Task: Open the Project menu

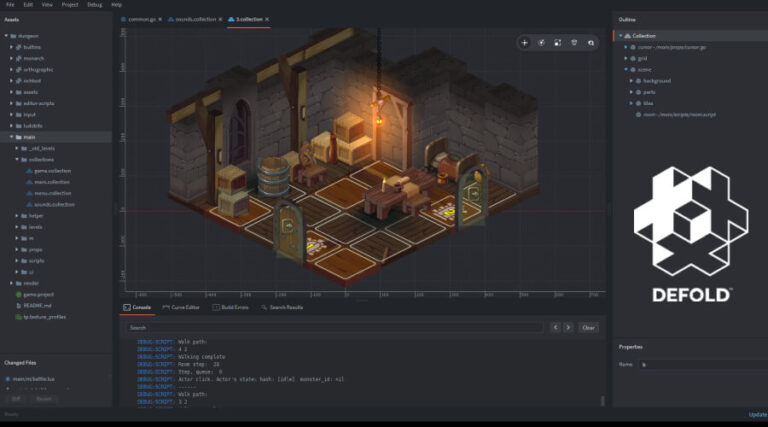Action: [70, 4]
